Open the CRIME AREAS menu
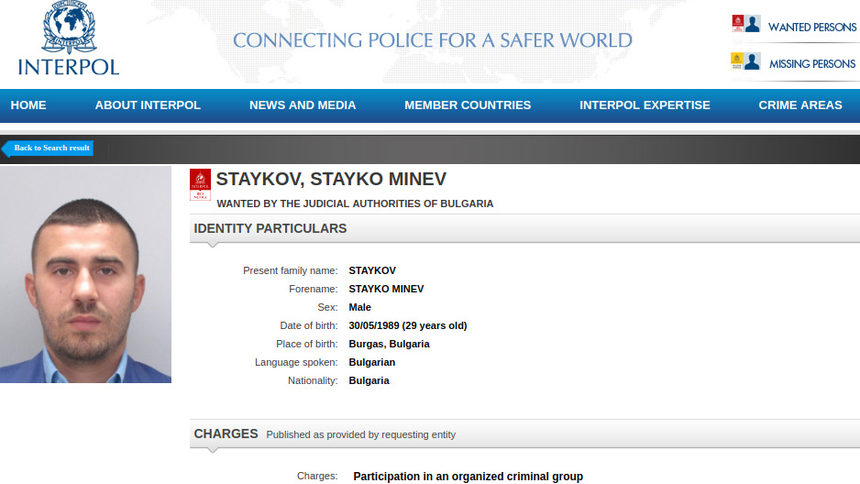 [x=800, y=105]
